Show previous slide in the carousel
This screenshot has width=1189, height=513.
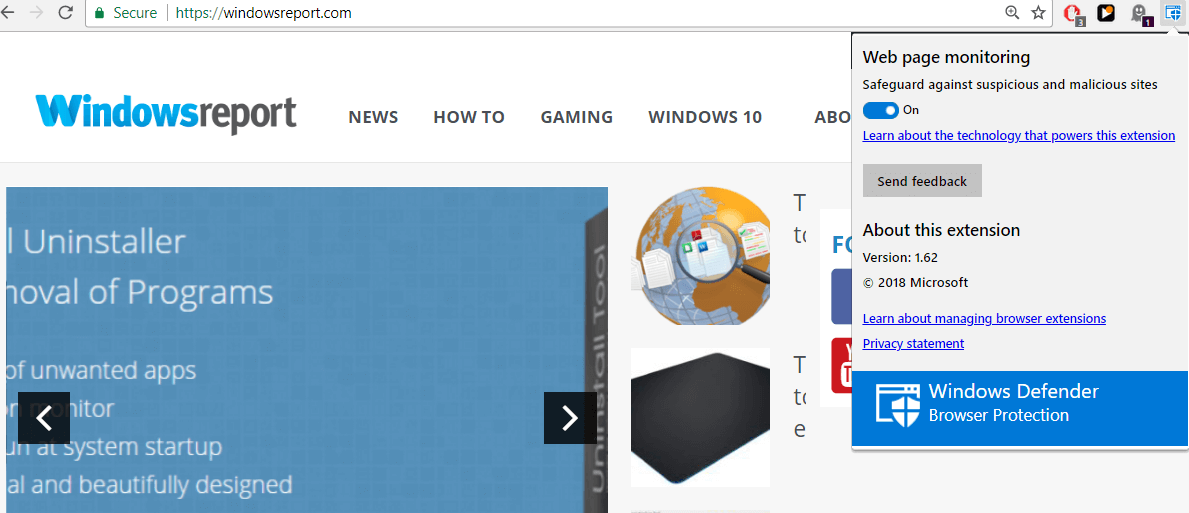coord(44,418)
